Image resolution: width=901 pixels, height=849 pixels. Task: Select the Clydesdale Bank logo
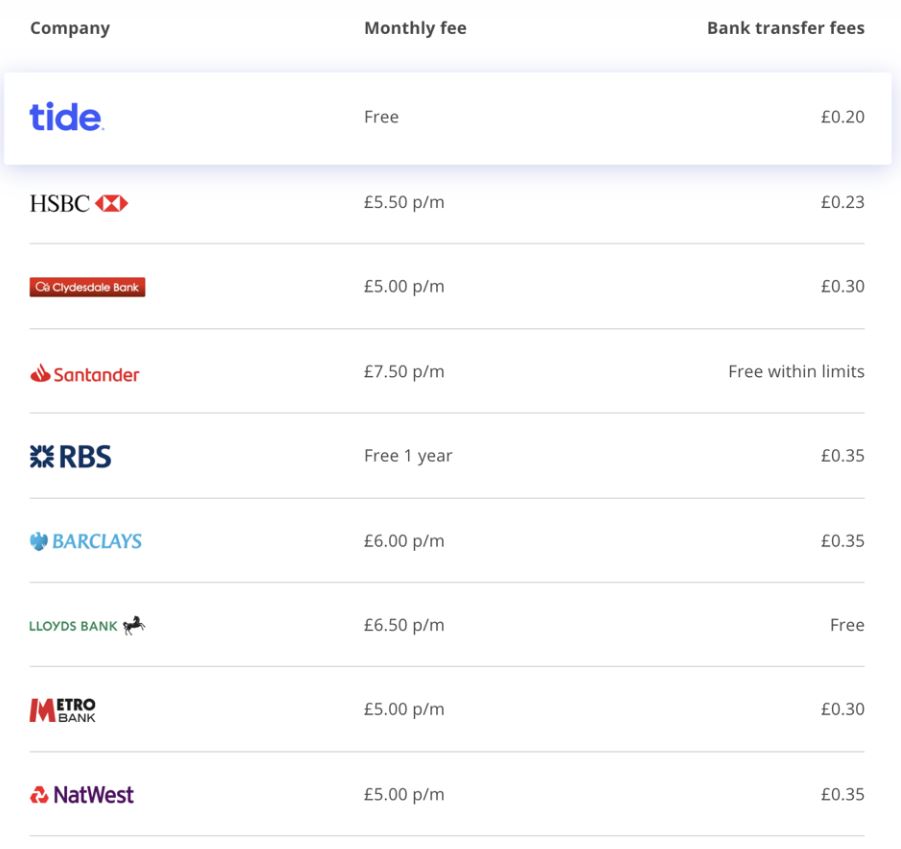[87, 287]
